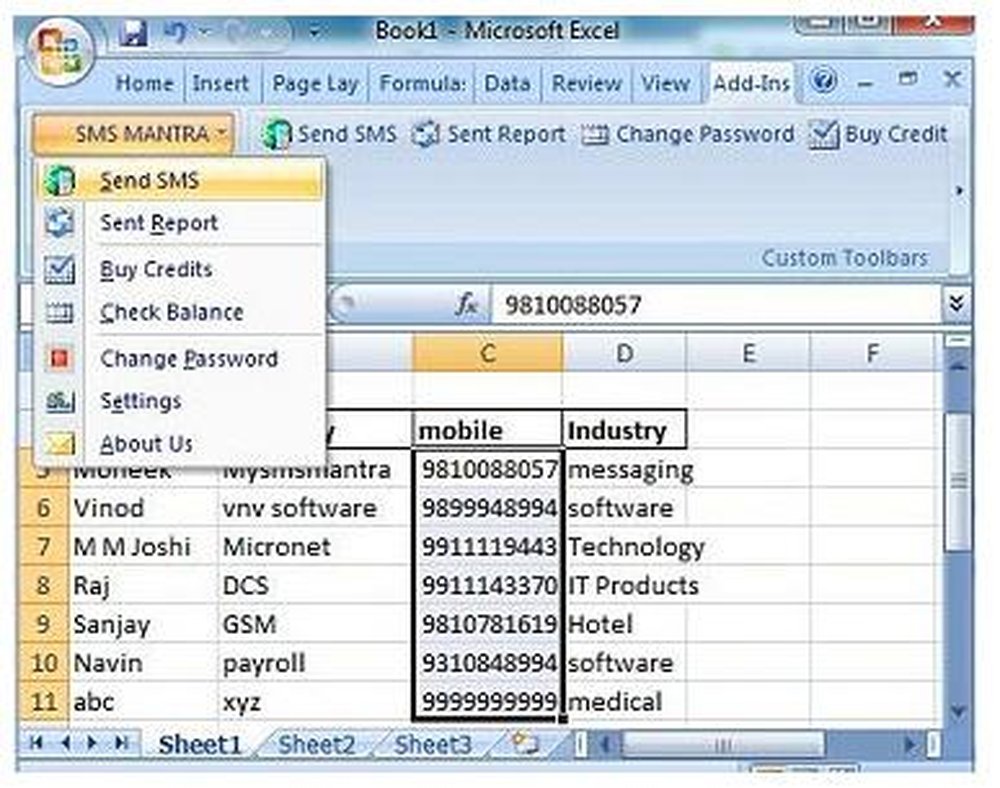Switch to the View ribbon tab

tap(665, 84)
